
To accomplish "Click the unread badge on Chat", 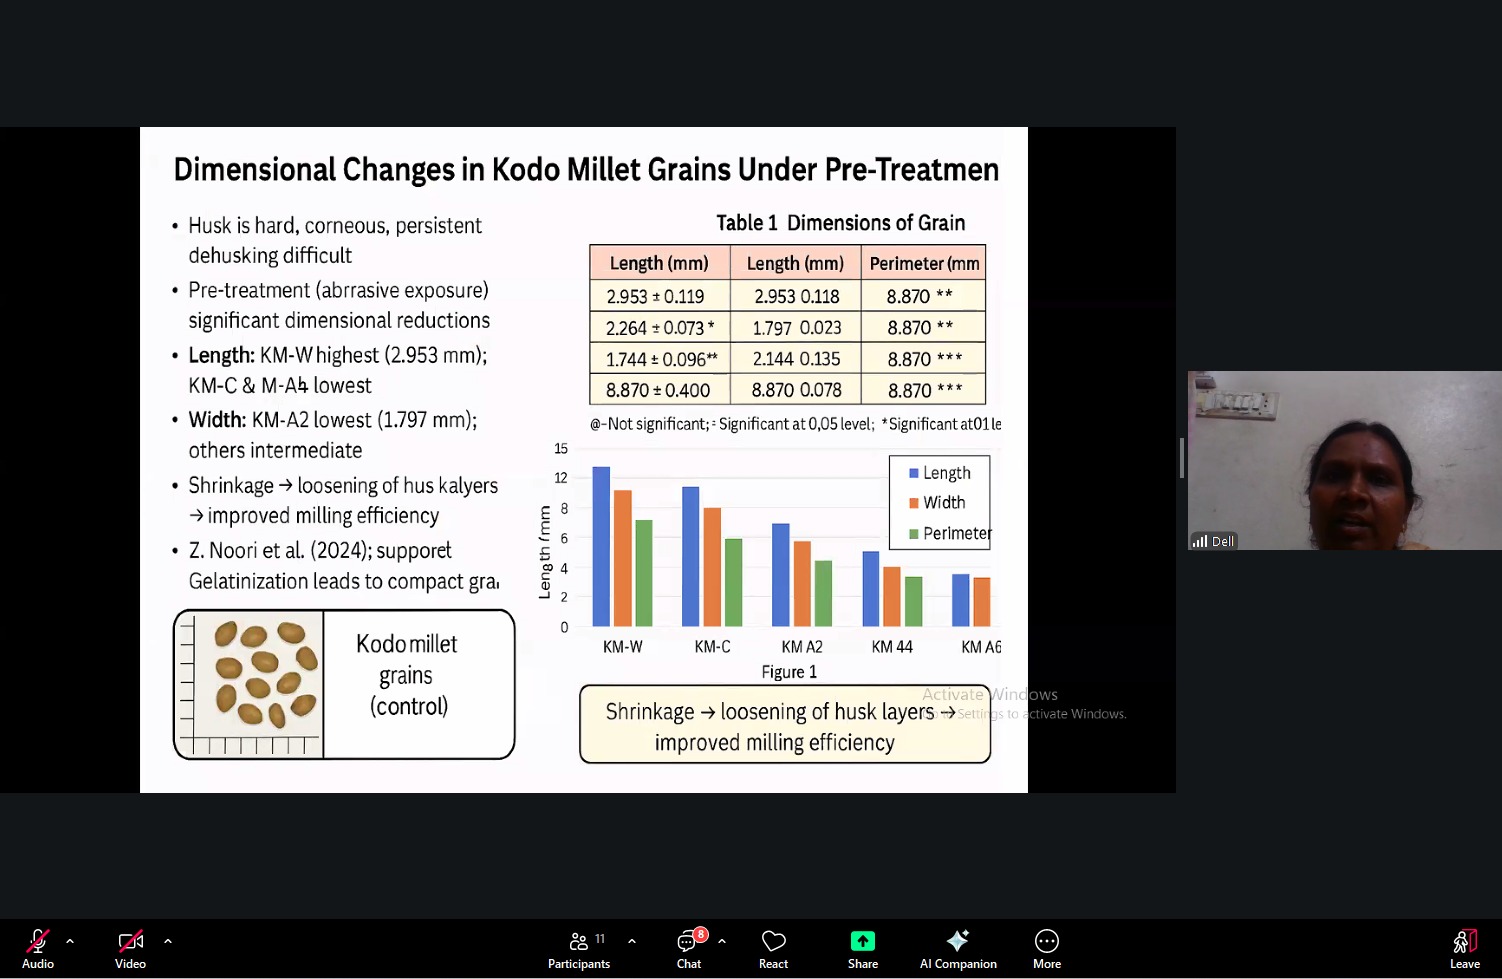I will [701, 934].
